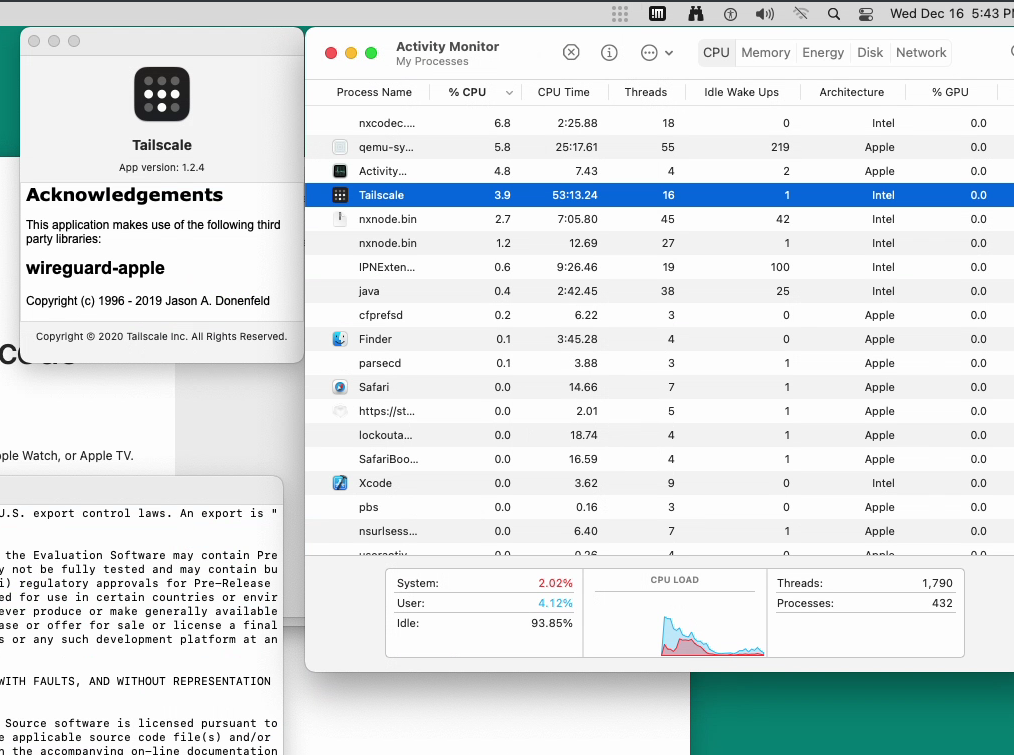Image resolution: width=1014 pixels, height=755 pixels.
Task: Open the % CPU column sort chevron
Action: (508, 92)
